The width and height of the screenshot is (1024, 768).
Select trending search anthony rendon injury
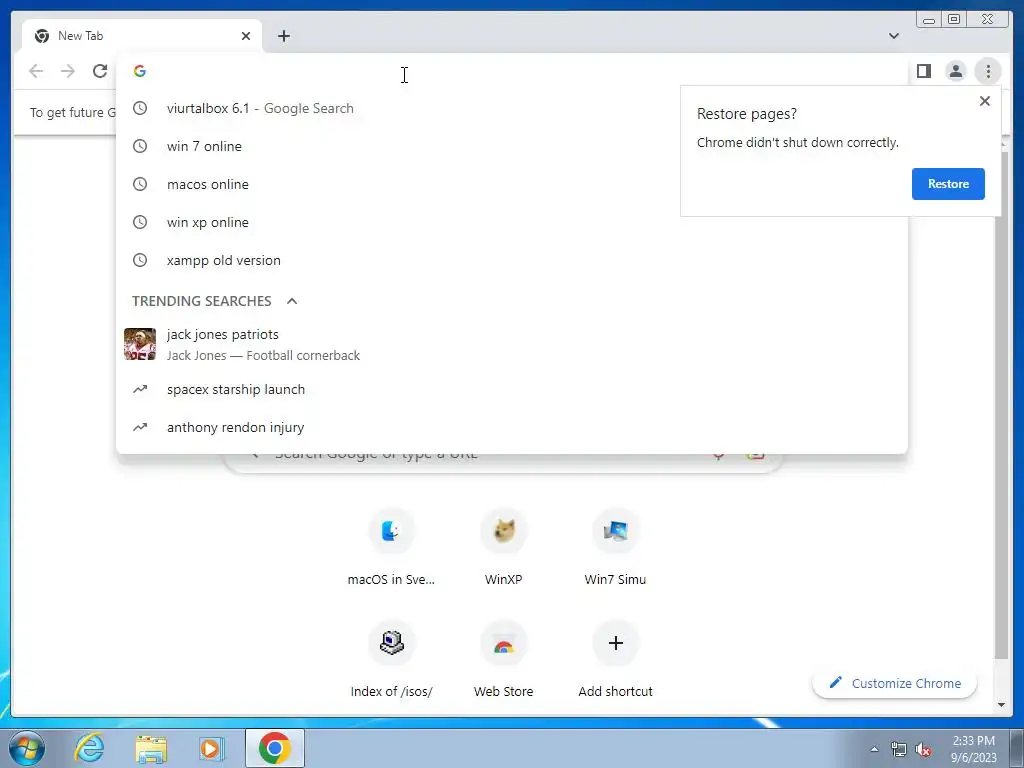tap(512, 427)
